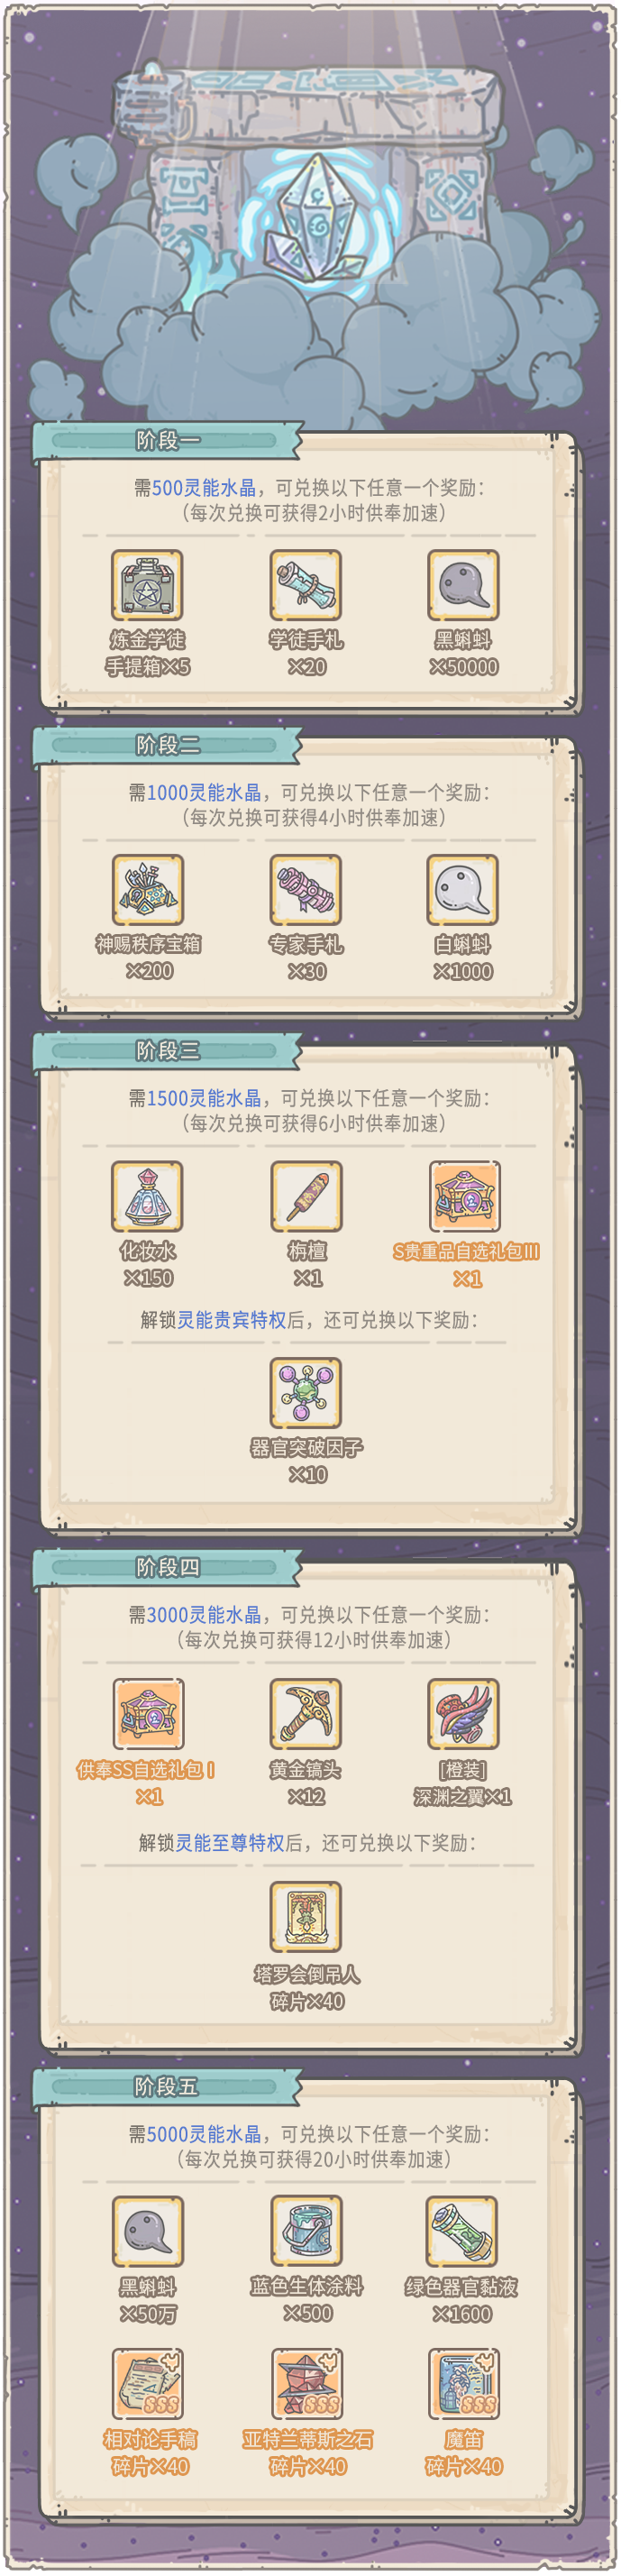Viewport: 621px width, 2576px height.
Task: Click the 黄金镐头 pickaxe icon
Action: coord(306,1714)
